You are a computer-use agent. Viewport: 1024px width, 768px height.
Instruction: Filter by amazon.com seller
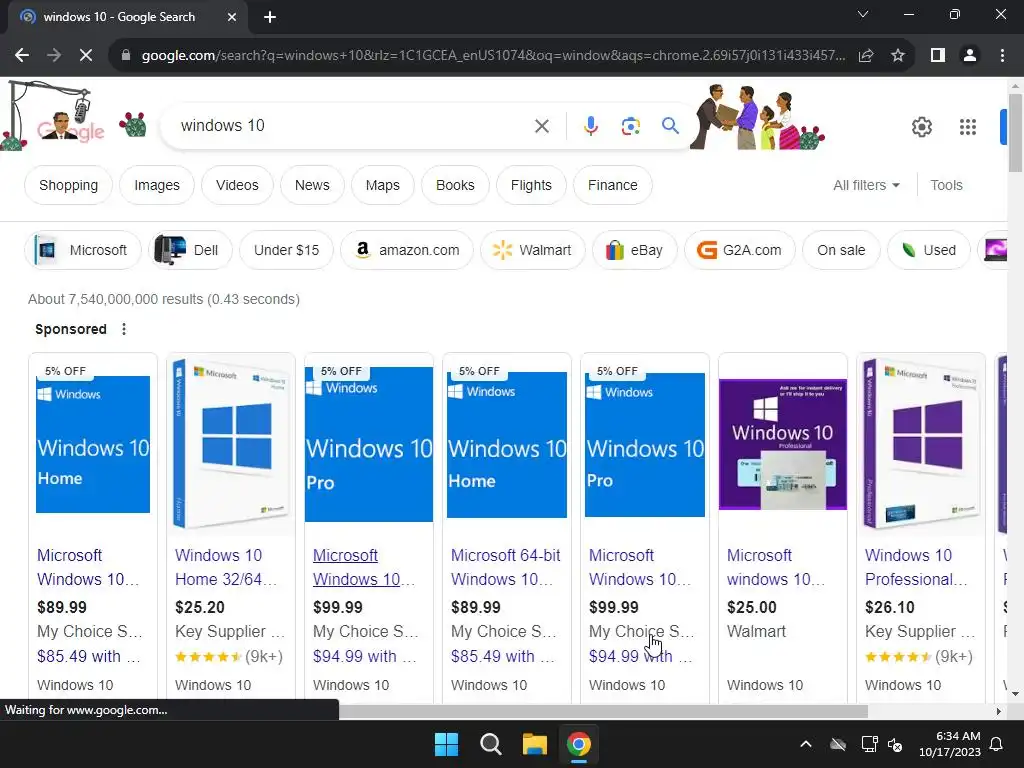click(407, 250)
